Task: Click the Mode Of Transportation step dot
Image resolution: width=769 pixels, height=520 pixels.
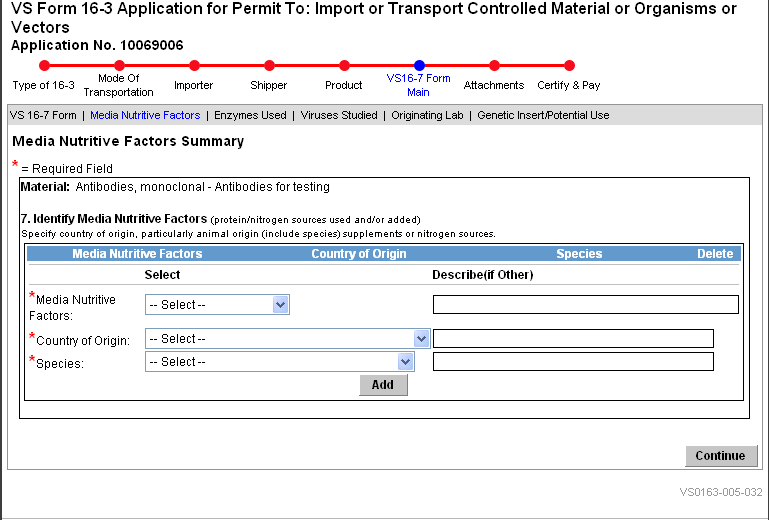Action: click(x=119, y=66)
